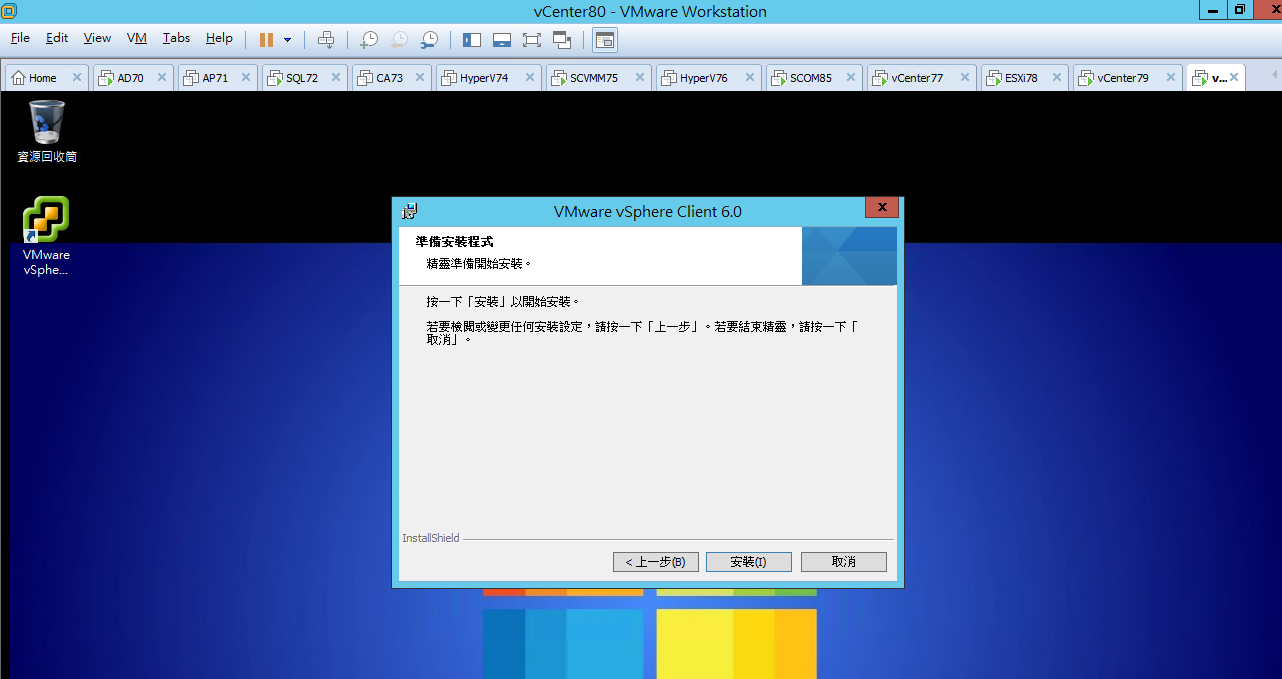
Task: Click the 安裝(I) install button
Action: [x=749, y=562]
